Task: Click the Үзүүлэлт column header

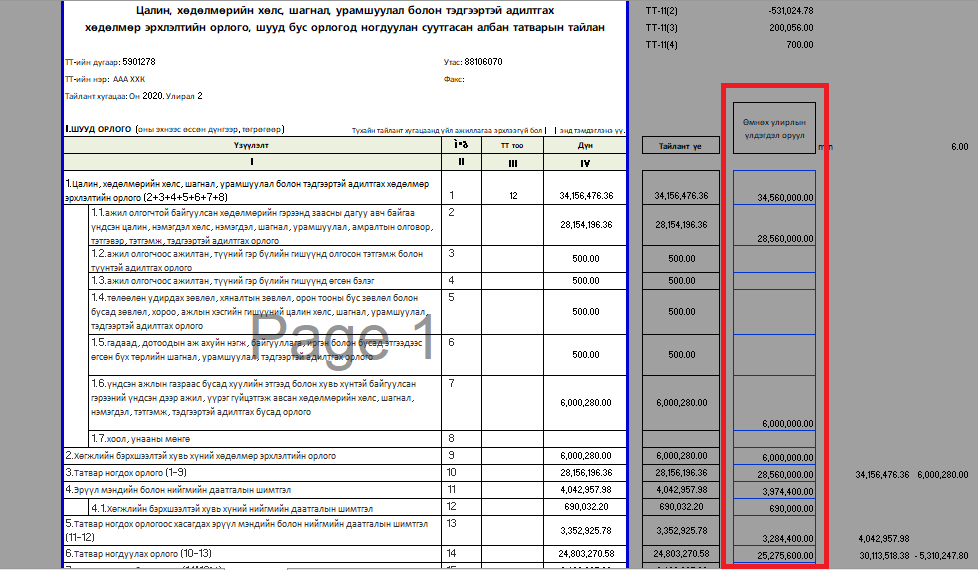Action: (x=251, y=145)
